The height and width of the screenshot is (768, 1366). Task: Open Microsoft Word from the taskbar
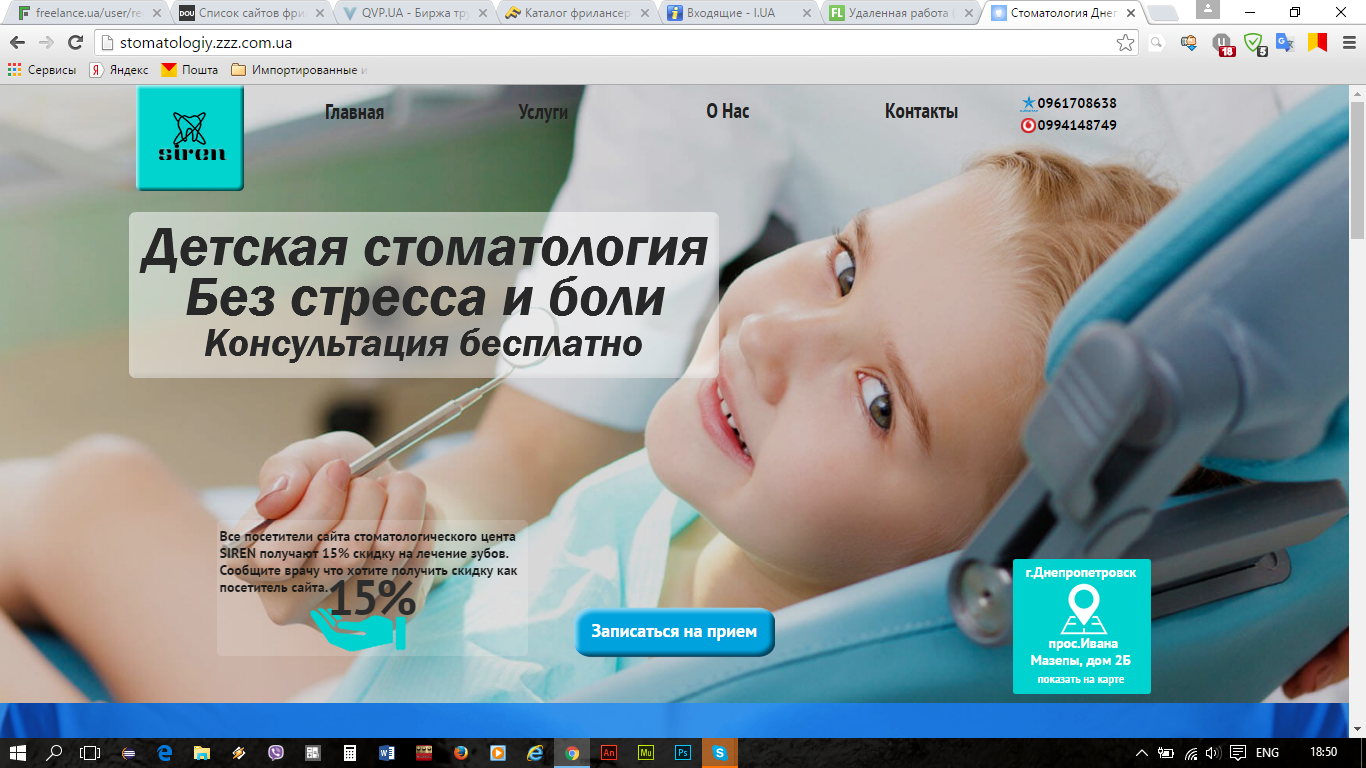click(x=387, y=752)
